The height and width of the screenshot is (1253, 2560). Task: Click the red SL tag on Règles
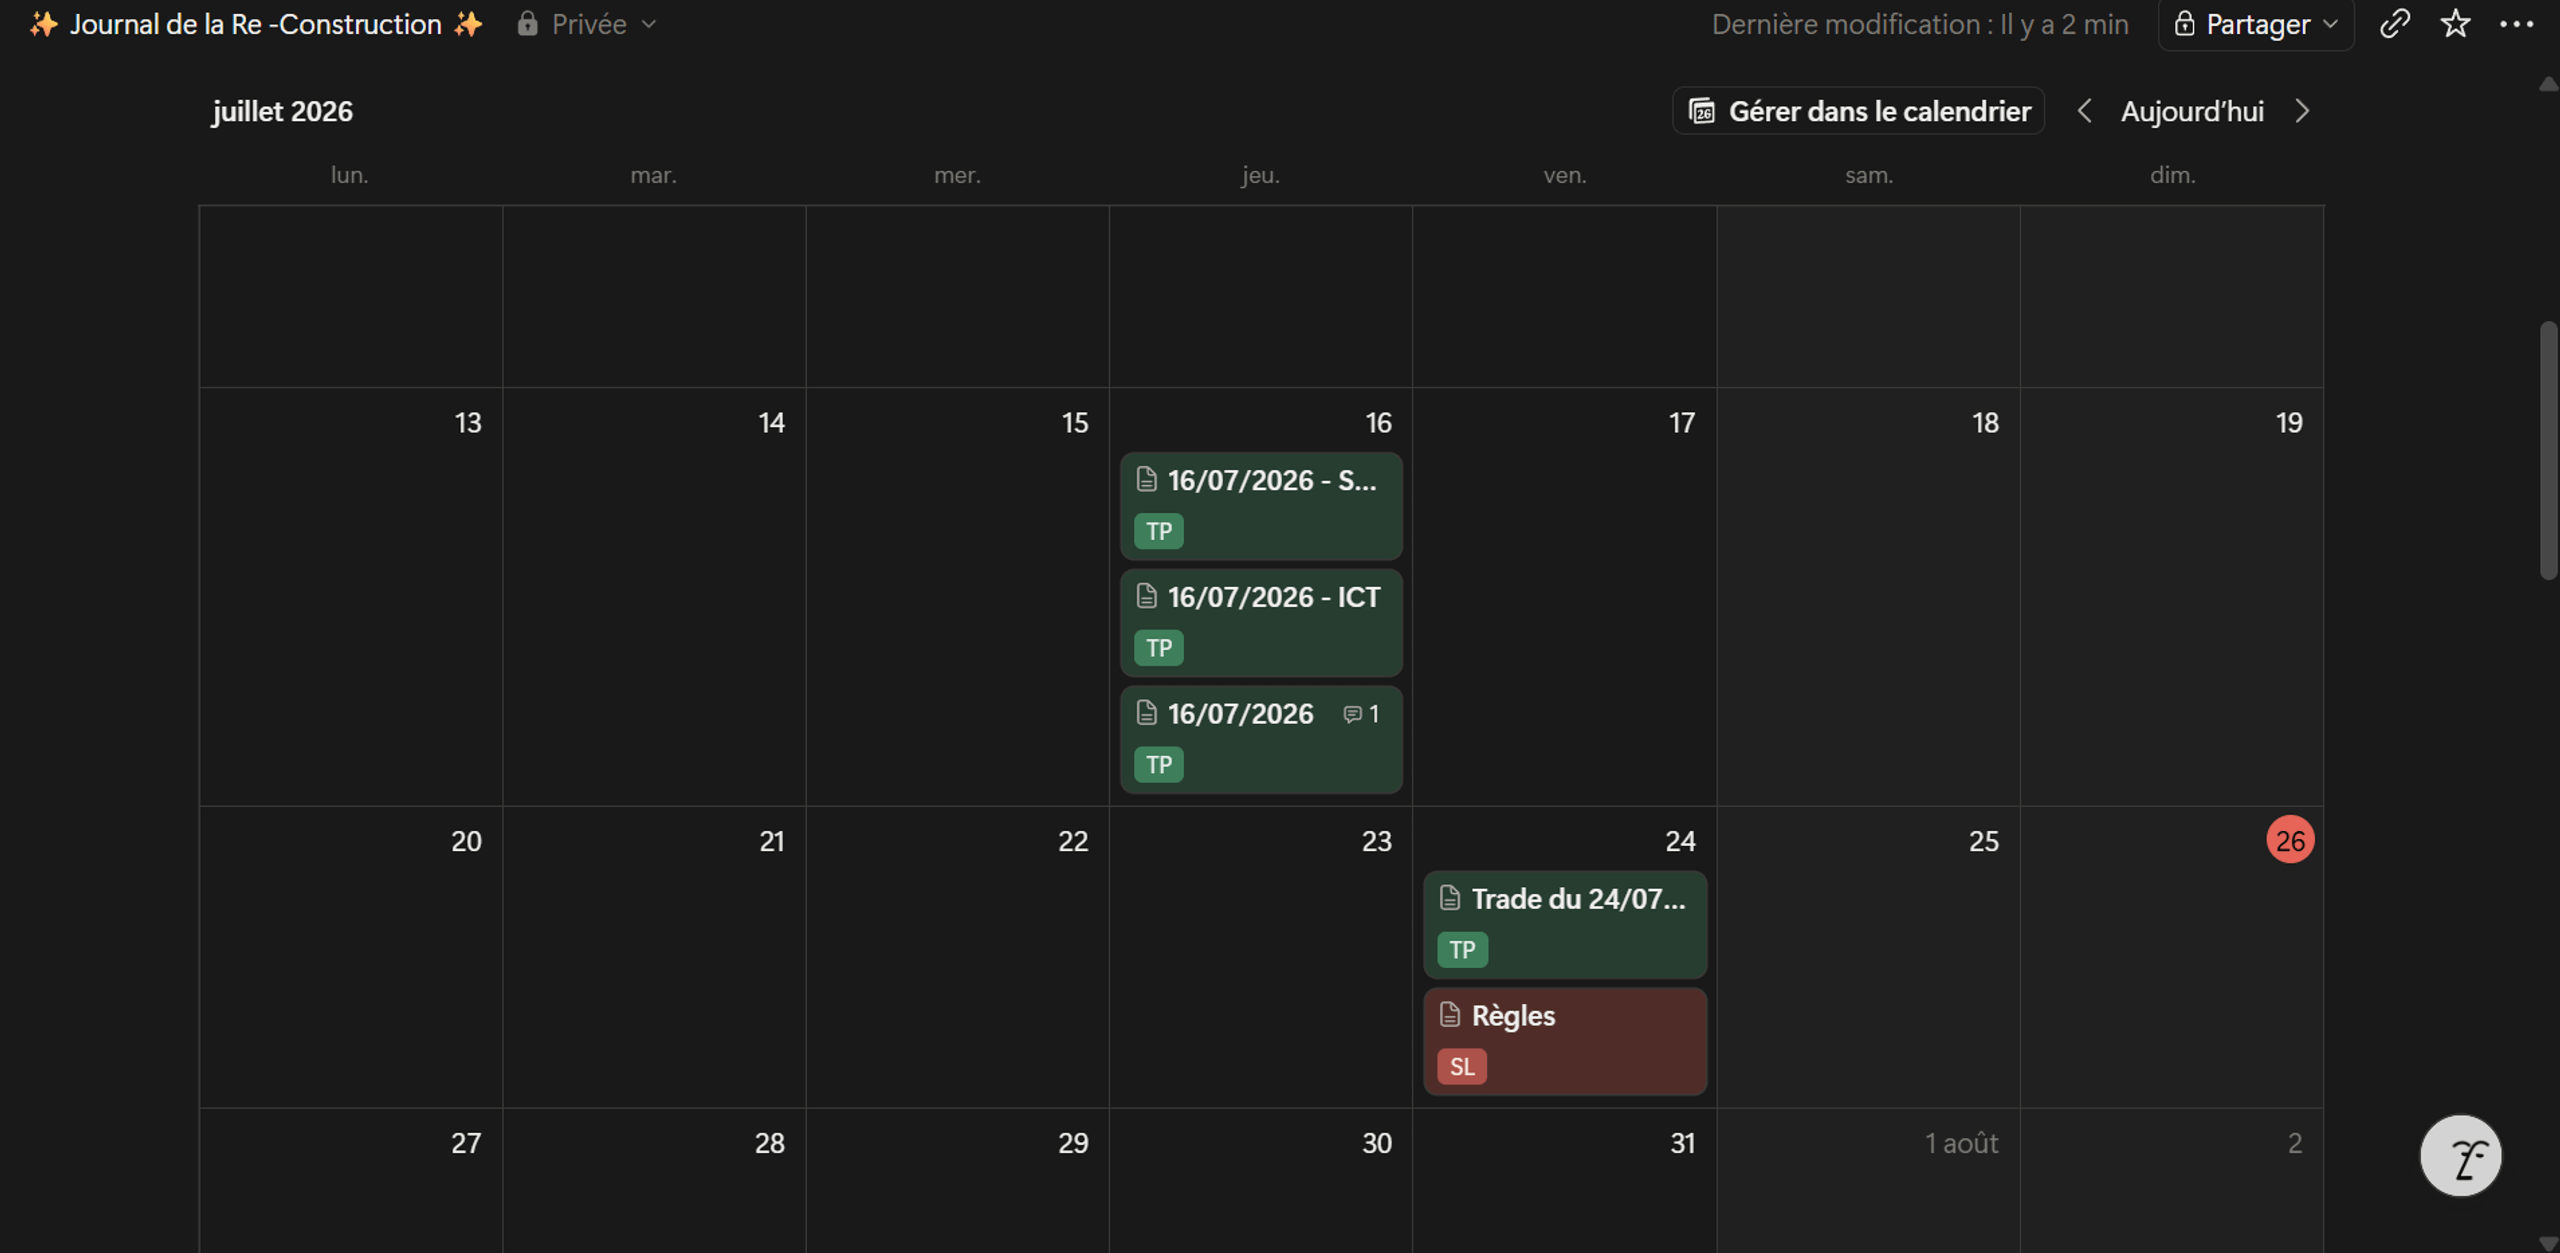pos(1462,1067)
